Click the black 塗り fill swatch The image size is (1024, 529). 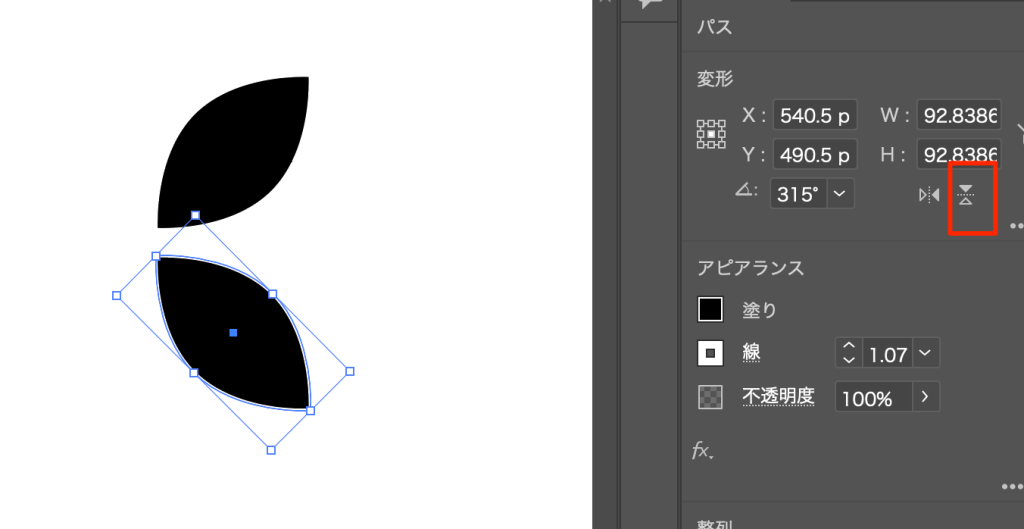(x=710, y=310)
